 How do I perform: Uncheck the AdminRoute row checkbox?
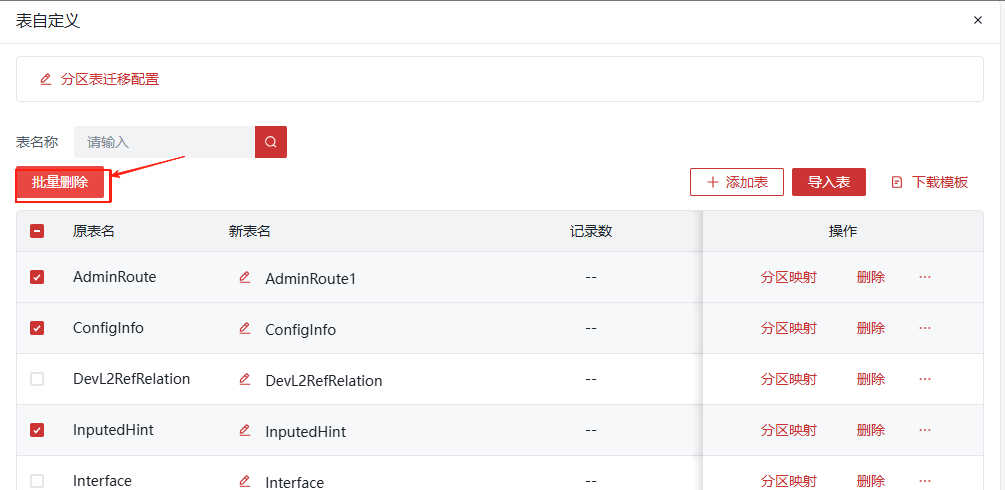click(37, 277)
